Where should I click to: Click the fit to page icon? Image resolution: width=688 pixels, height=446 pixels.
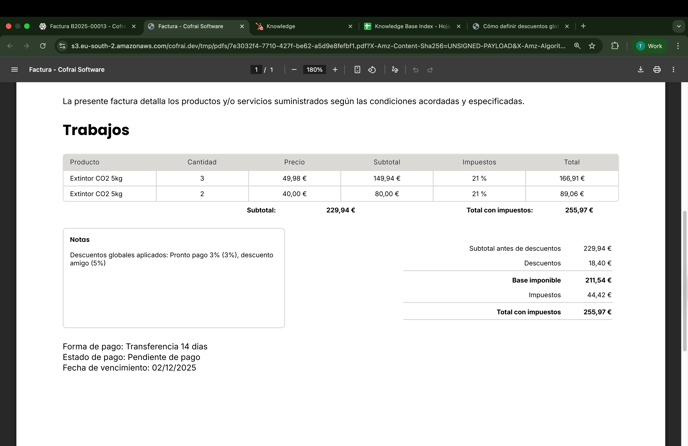357,69
